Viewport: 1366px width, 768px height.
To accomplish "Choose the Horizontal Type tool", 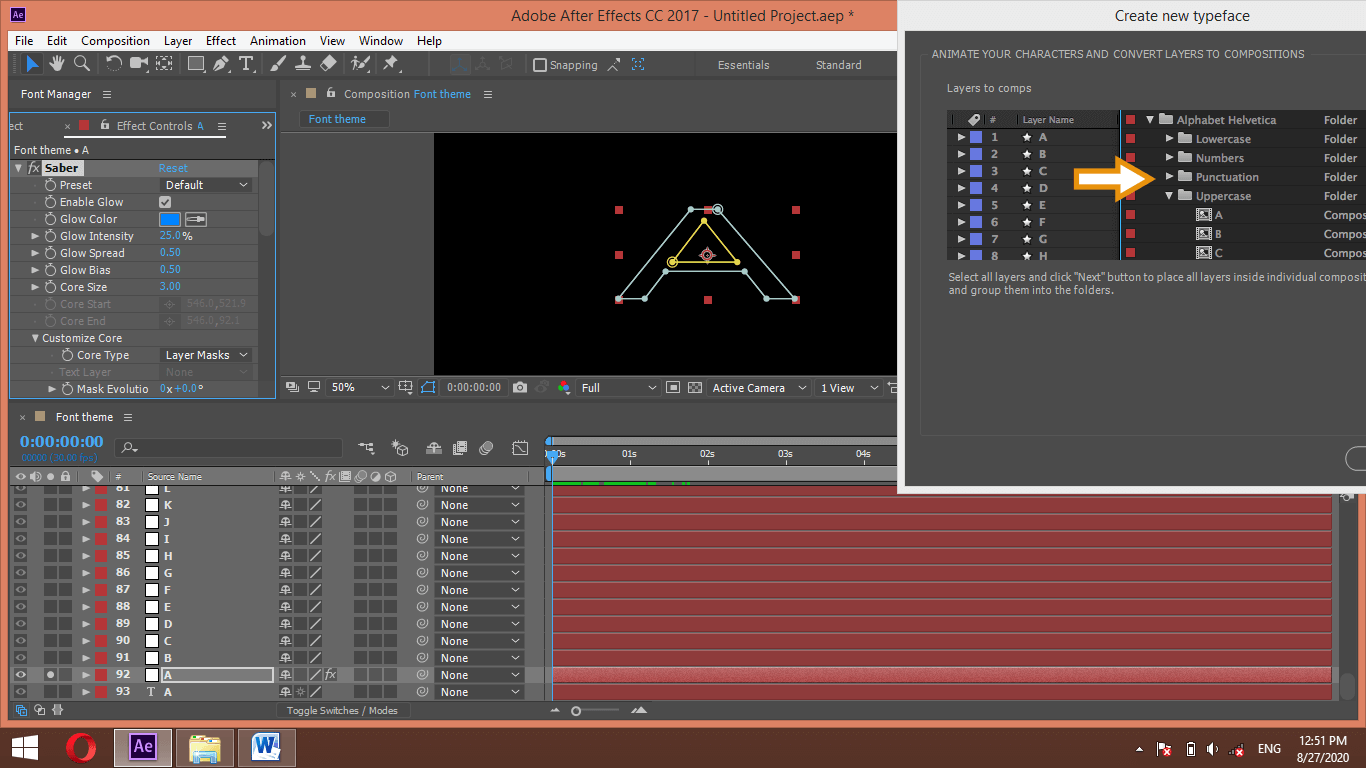I will [246, 64].
